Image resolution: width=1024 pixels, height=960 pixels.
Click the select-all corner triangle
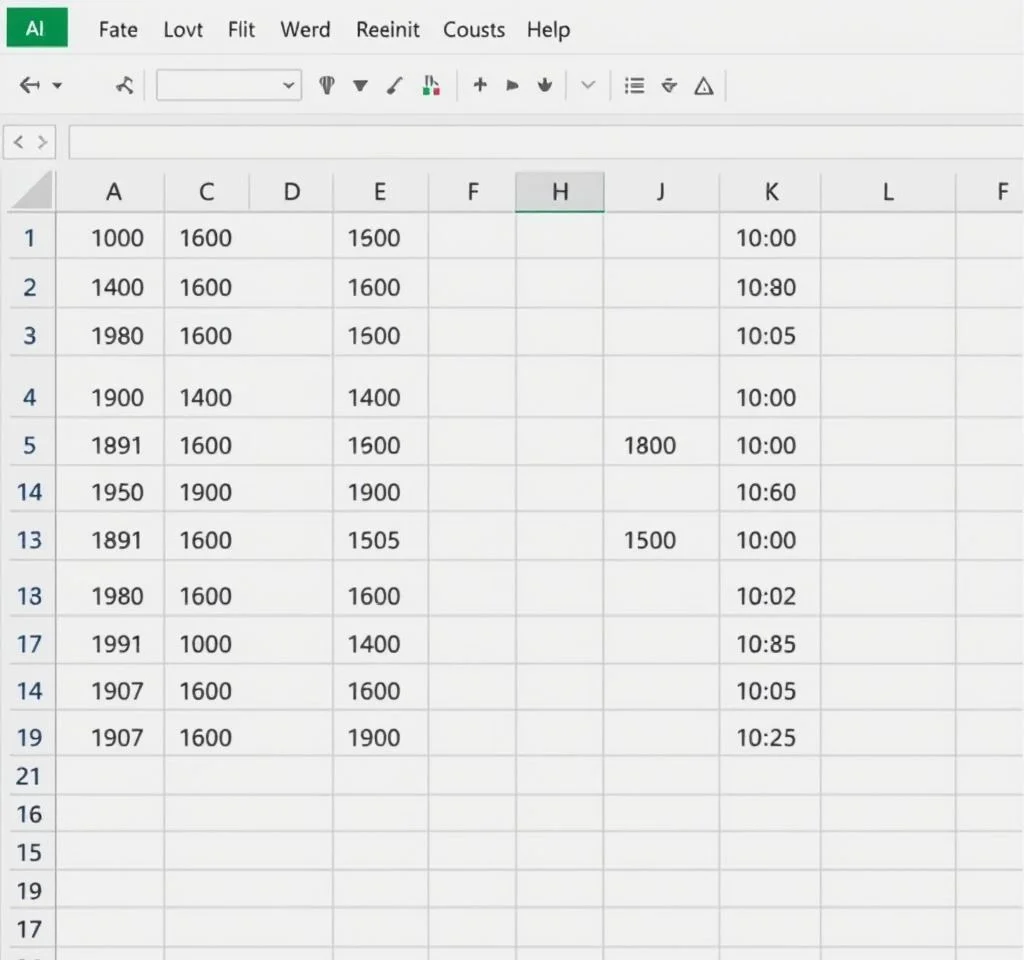tap(33, 192)
